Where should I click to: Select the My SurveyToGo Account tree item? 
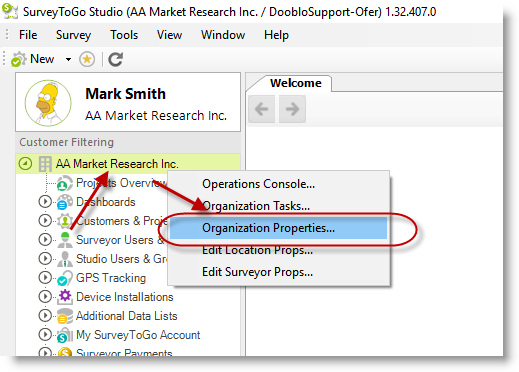(x=138, y=335)
